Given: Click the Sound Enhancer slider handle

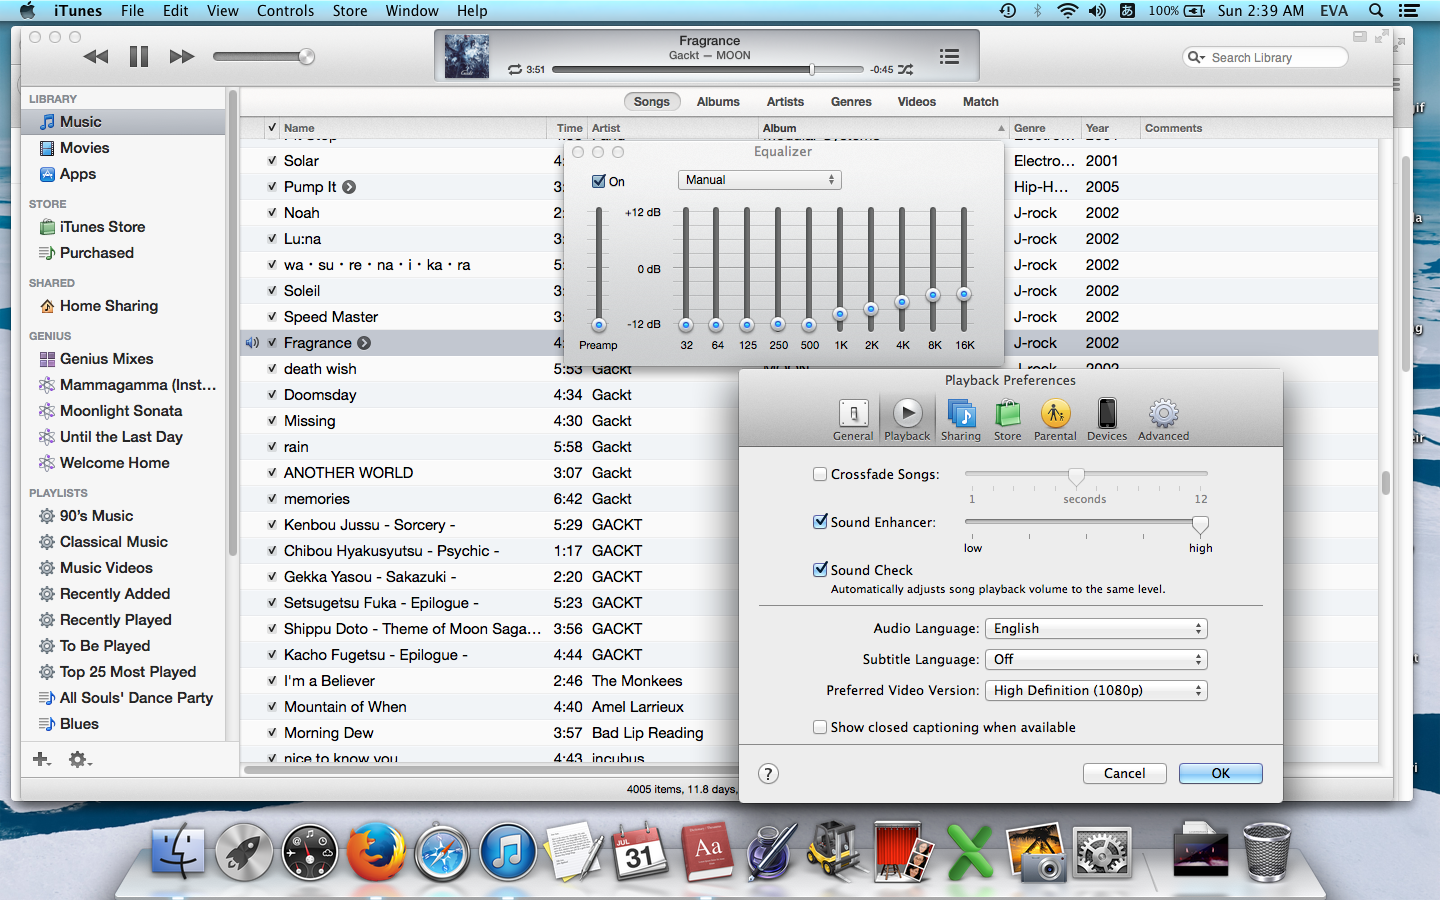Looking at the screenshot, I should click(x=1200, y=524).
